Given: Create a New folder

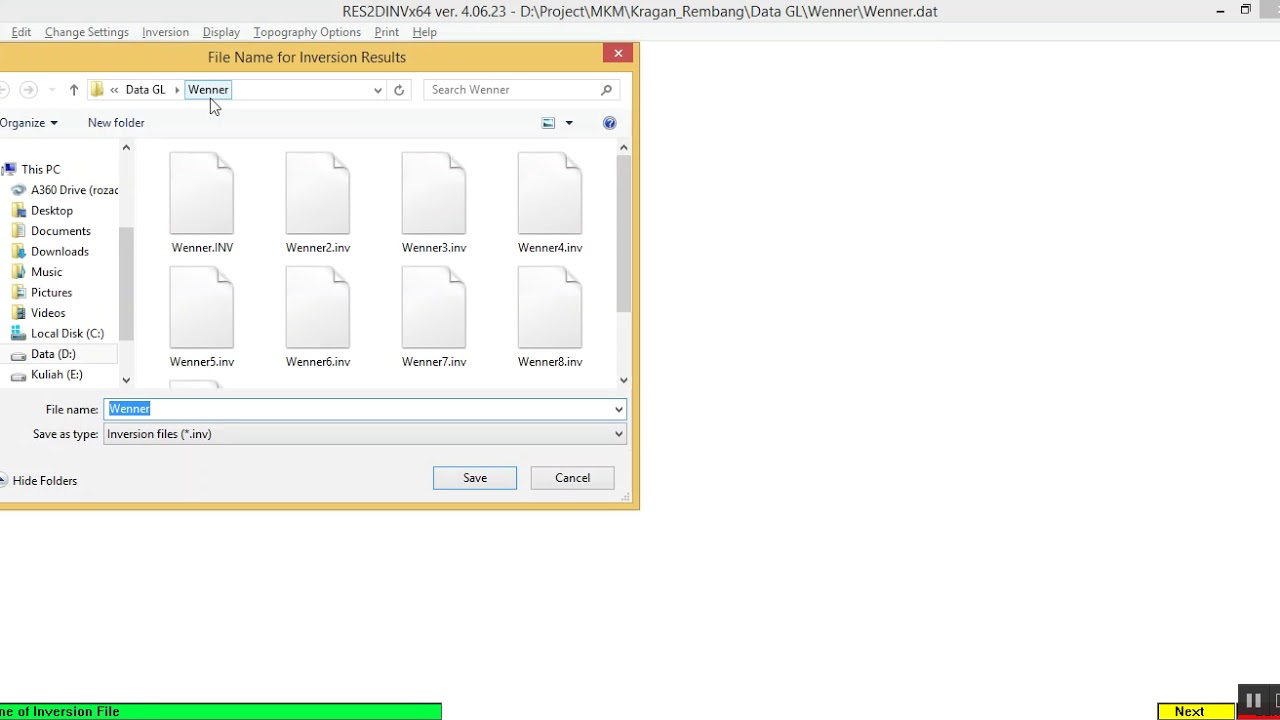Looking at the screenshot, I should [x=116, y=123].
